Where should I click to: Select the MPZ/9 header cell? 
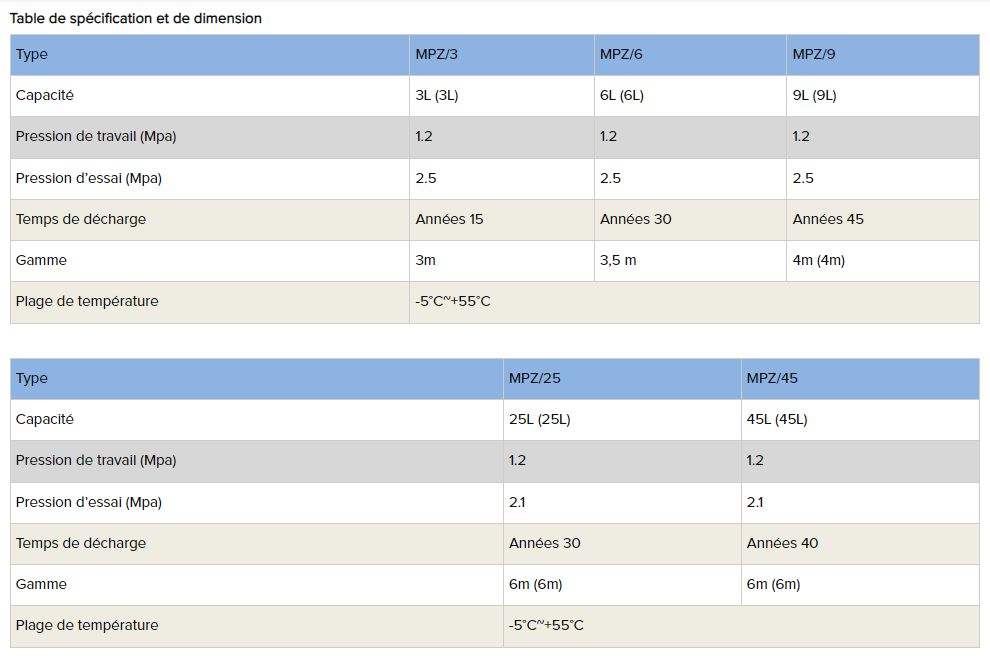(814, 54)
